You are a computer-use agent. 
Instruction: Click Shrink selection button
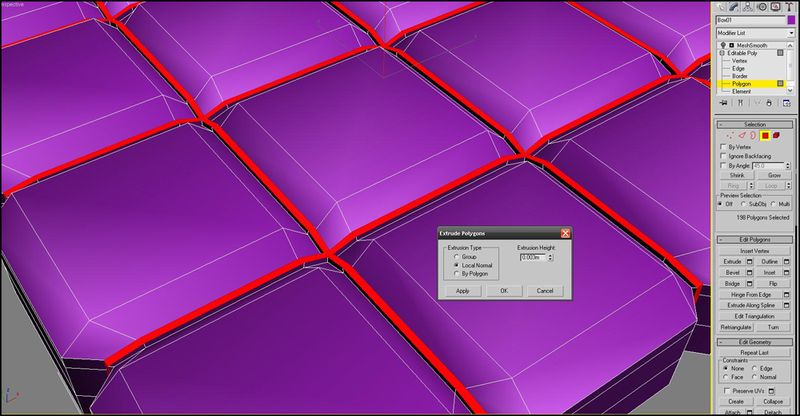737,175
